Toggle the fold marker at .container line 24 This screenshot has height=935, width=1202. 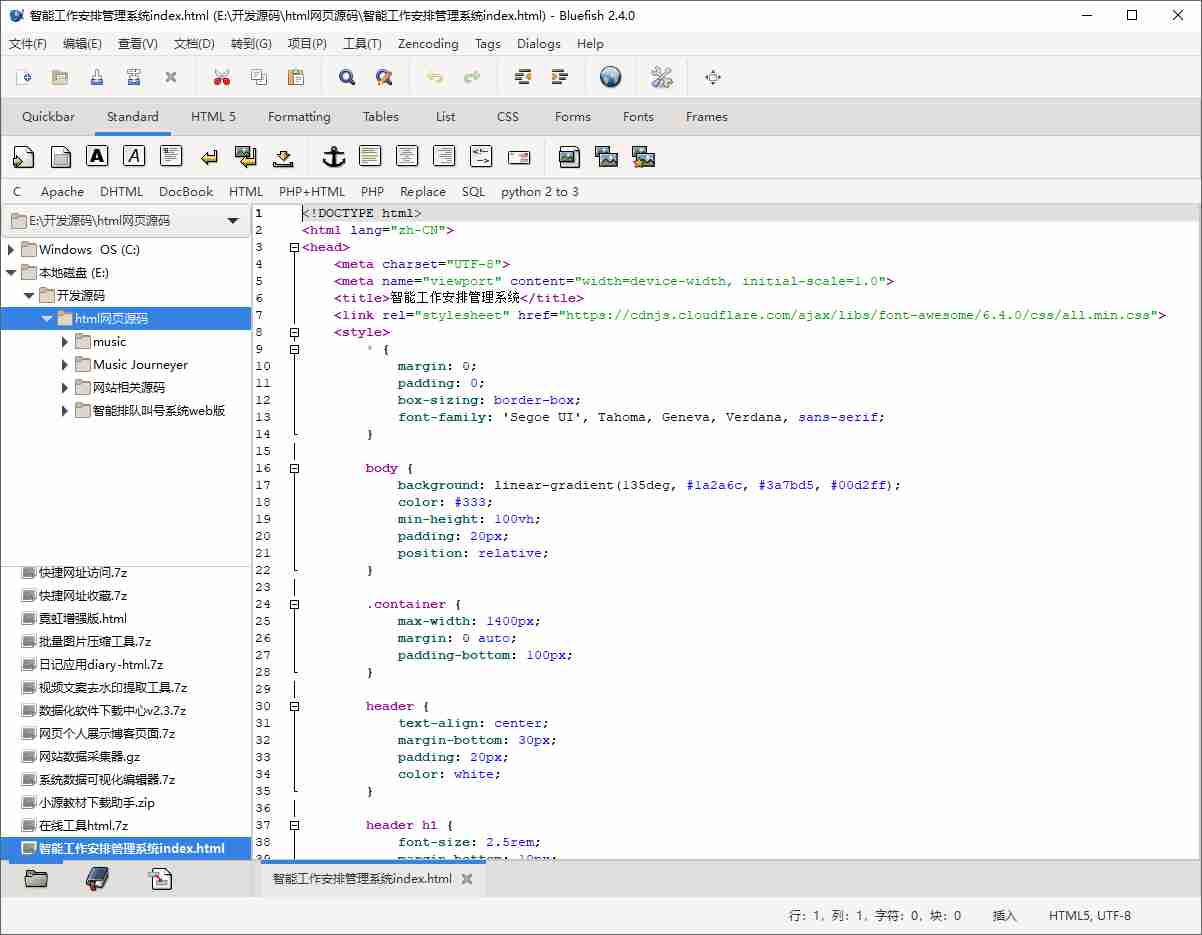[x=293, y=604]
